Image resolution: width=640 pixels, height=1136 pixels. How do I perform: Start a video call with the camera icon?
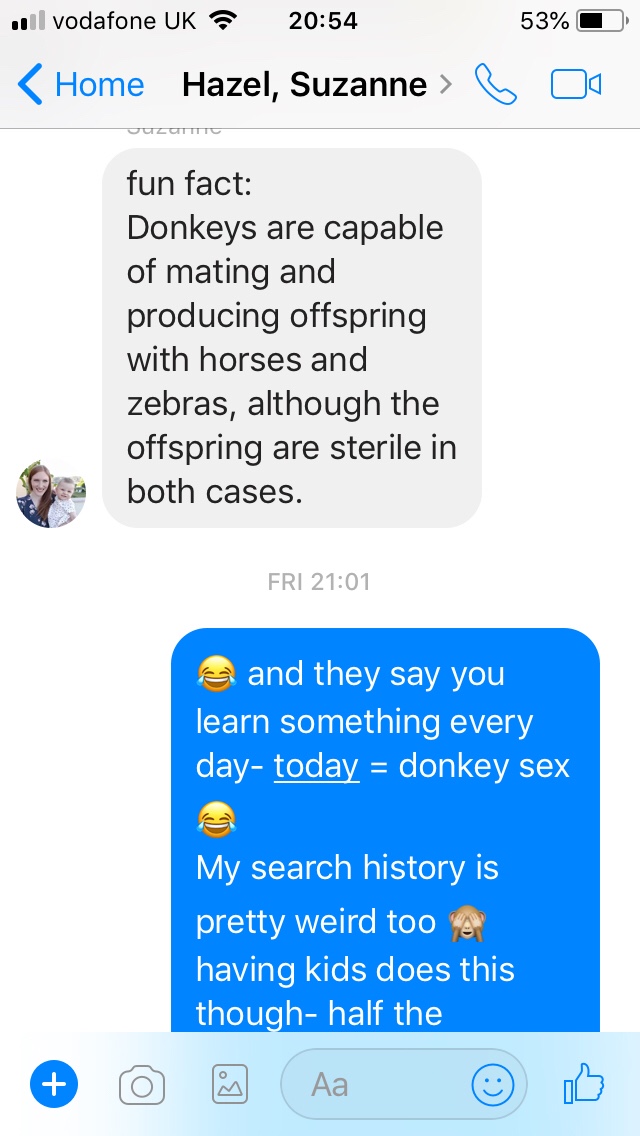(x=575, y=85)
